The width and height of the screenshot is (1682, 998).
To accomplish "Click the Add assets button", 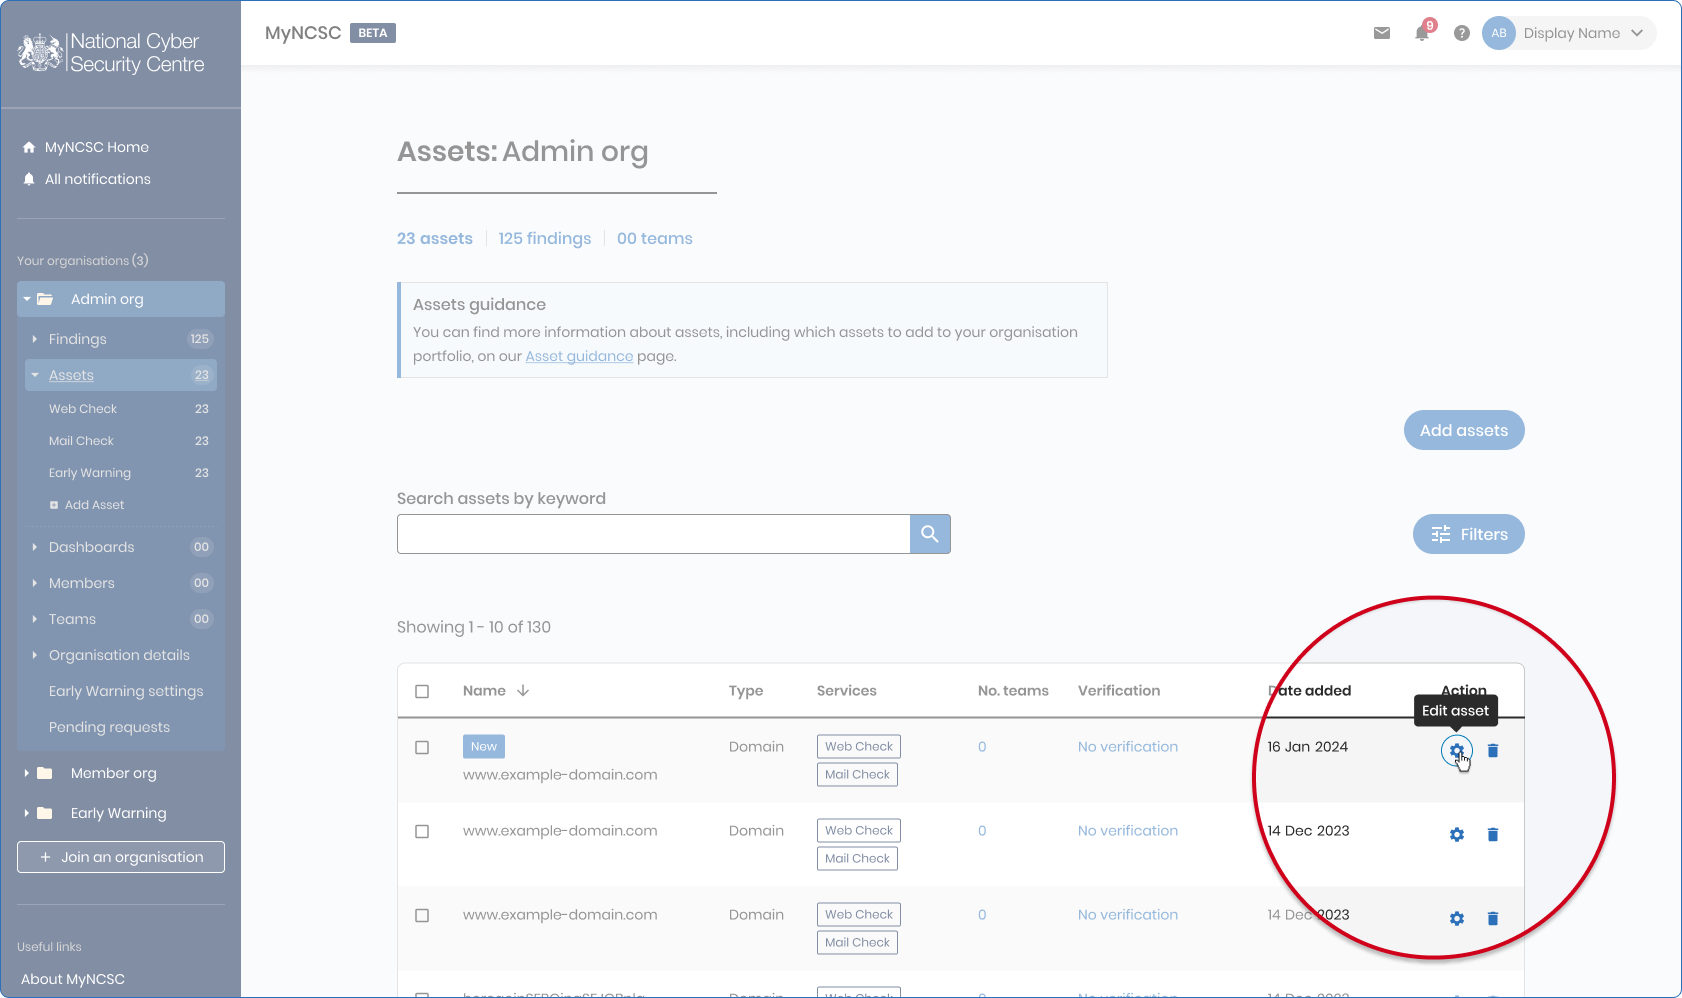I will (x=1464, y=430).
